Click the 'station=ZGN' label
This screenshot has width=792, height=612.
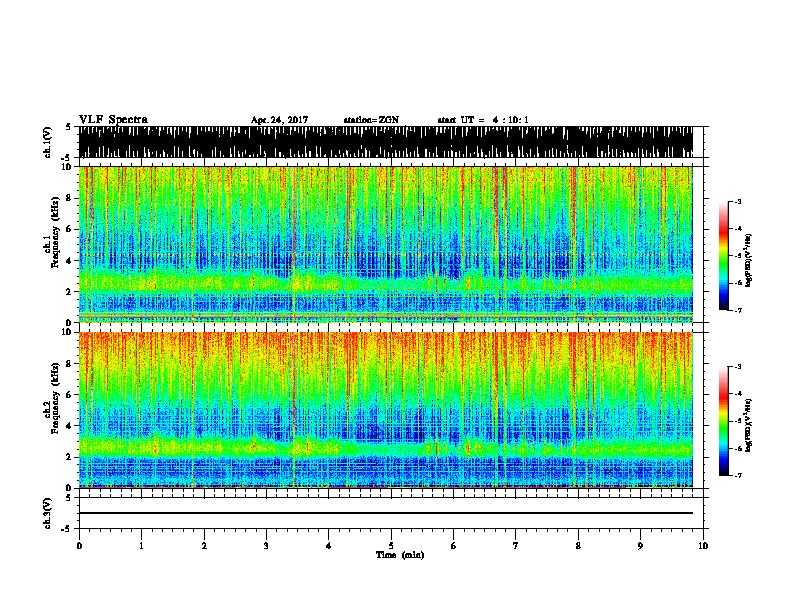coord(371,120)
